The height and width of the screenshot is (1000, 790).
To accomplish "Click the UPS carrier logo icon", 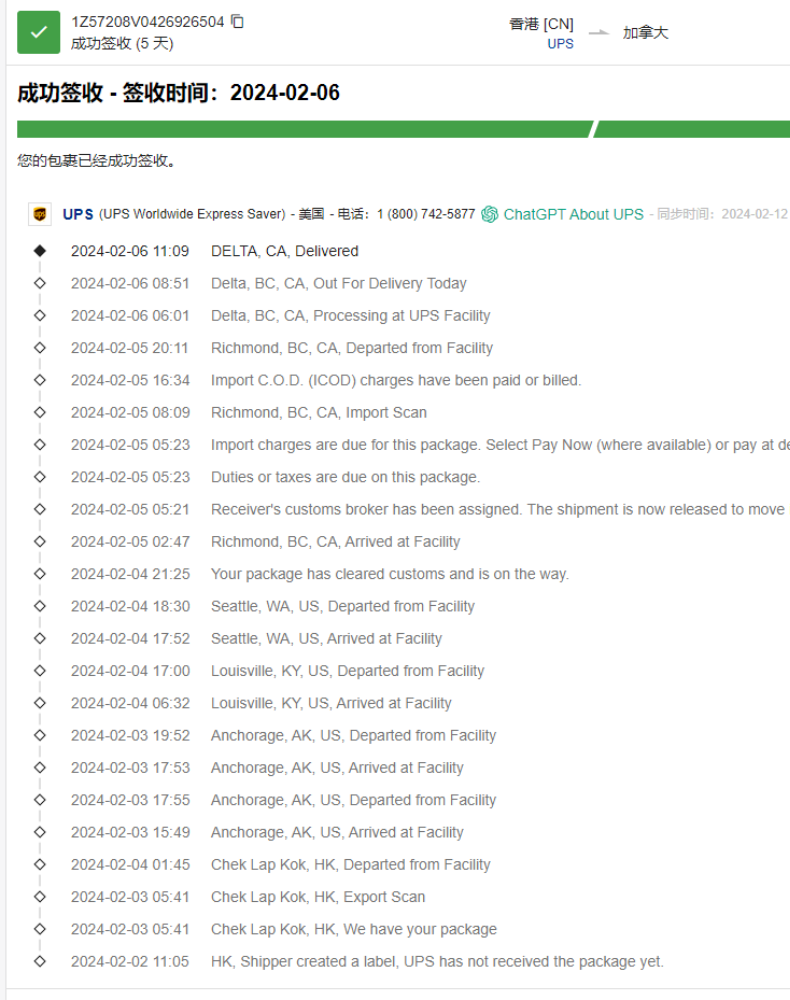I will 40,214.
